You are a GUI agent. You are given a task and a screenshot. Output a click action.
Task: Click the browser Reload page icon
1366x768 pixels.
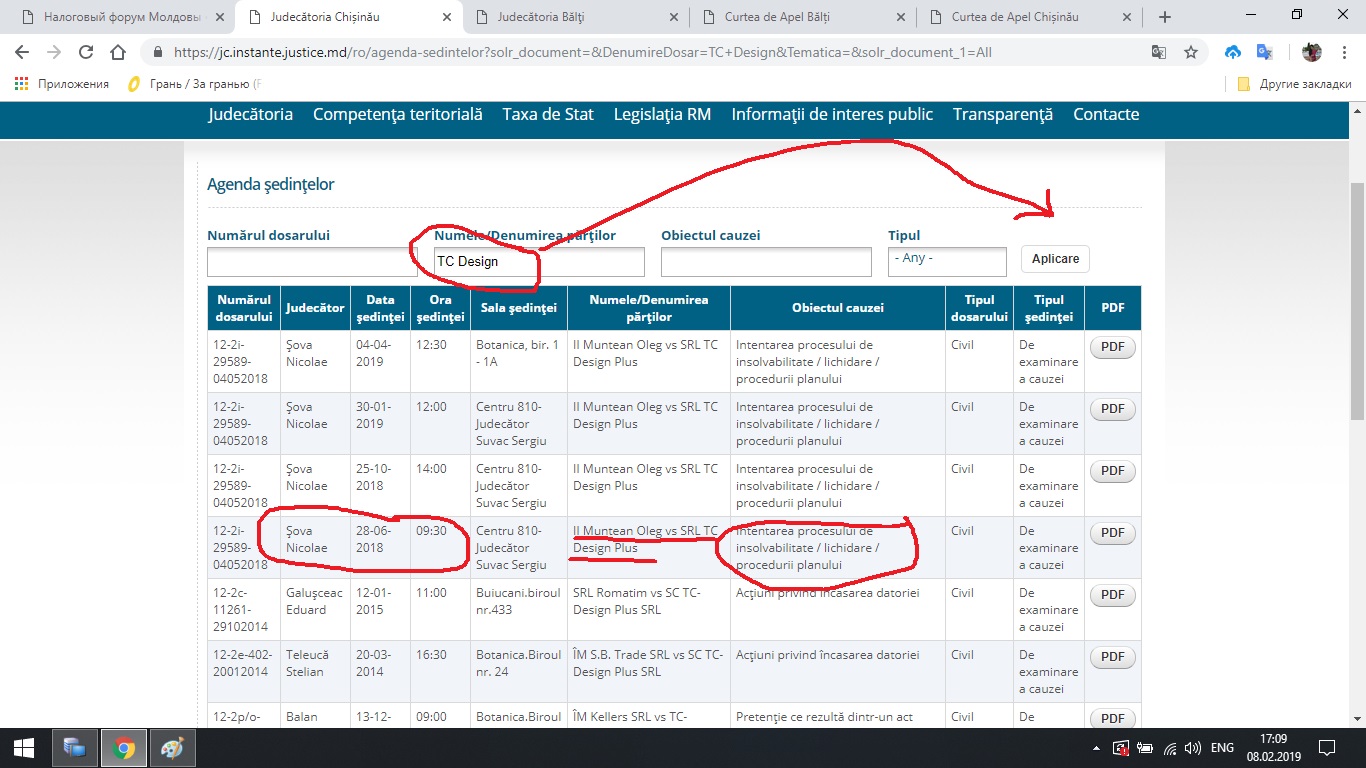(86, 52)
